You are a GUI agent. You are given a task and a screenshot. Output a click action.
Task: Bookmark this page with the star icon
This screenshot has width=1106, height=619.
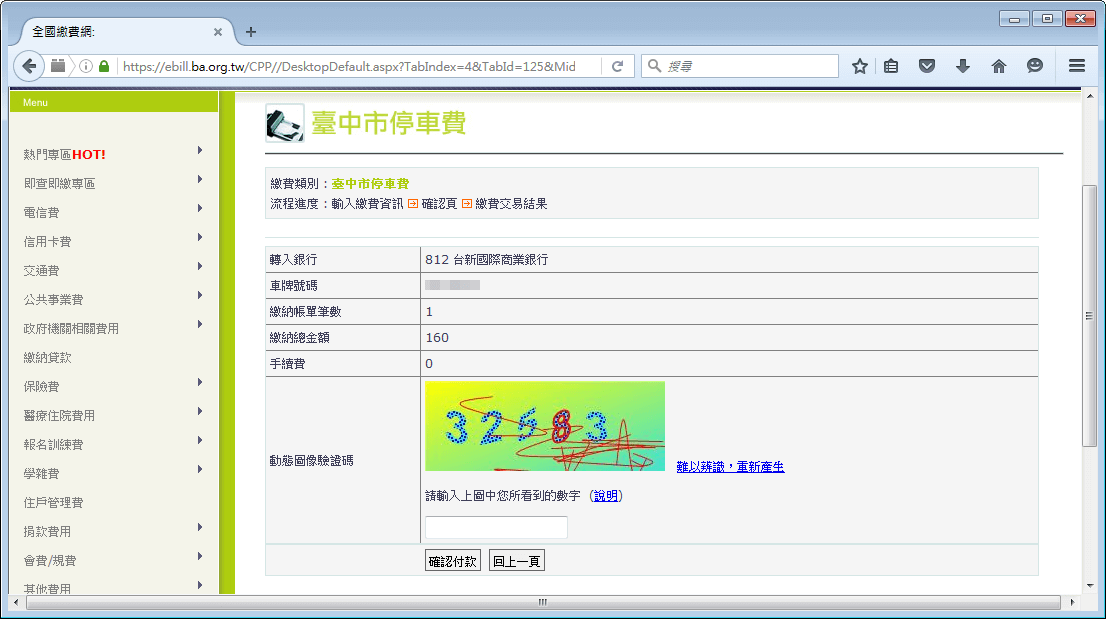859,66
